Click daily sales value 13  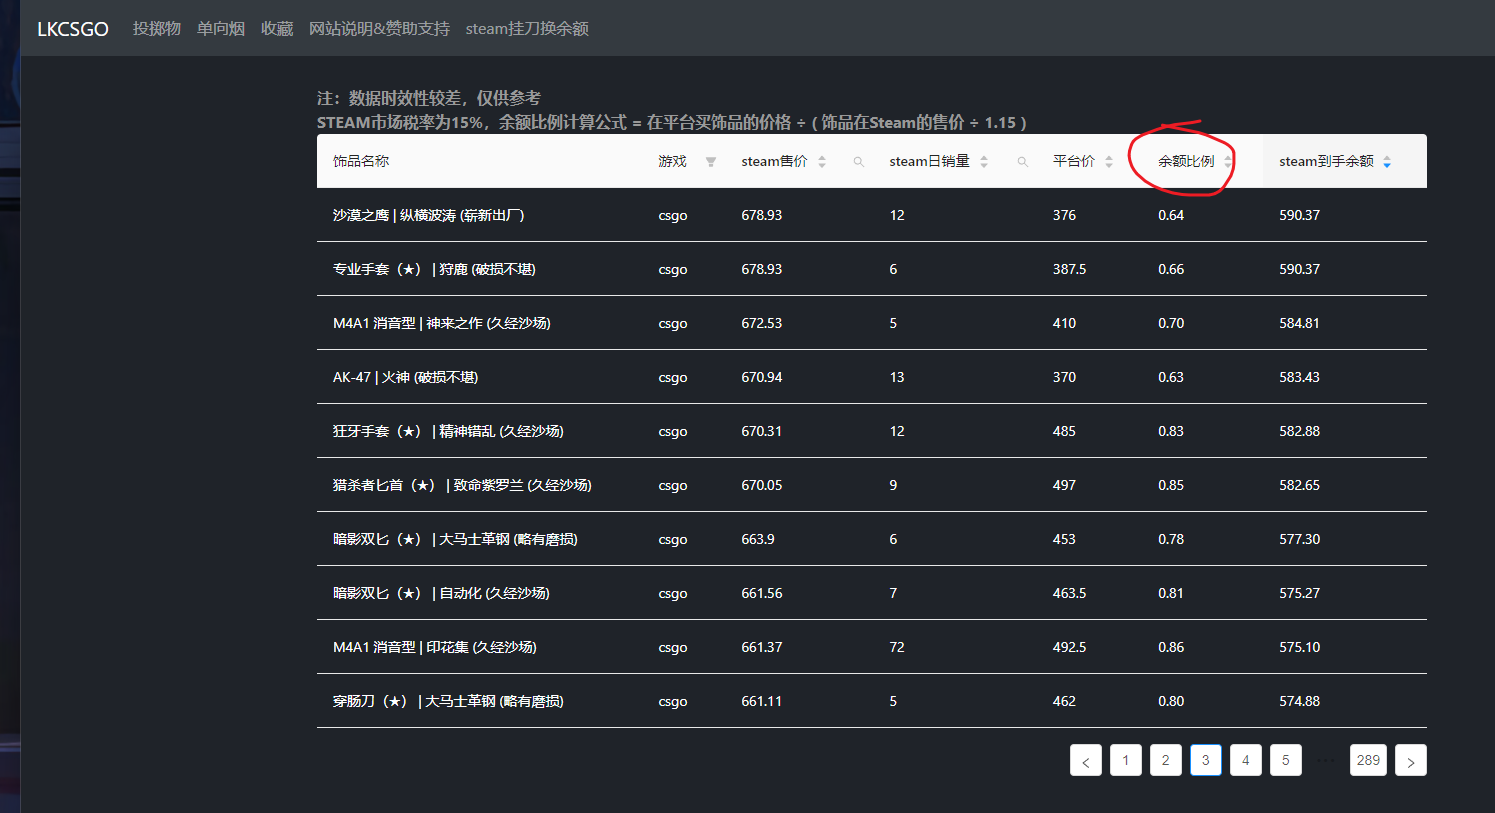pyautogui.click(x=897, y=377)
